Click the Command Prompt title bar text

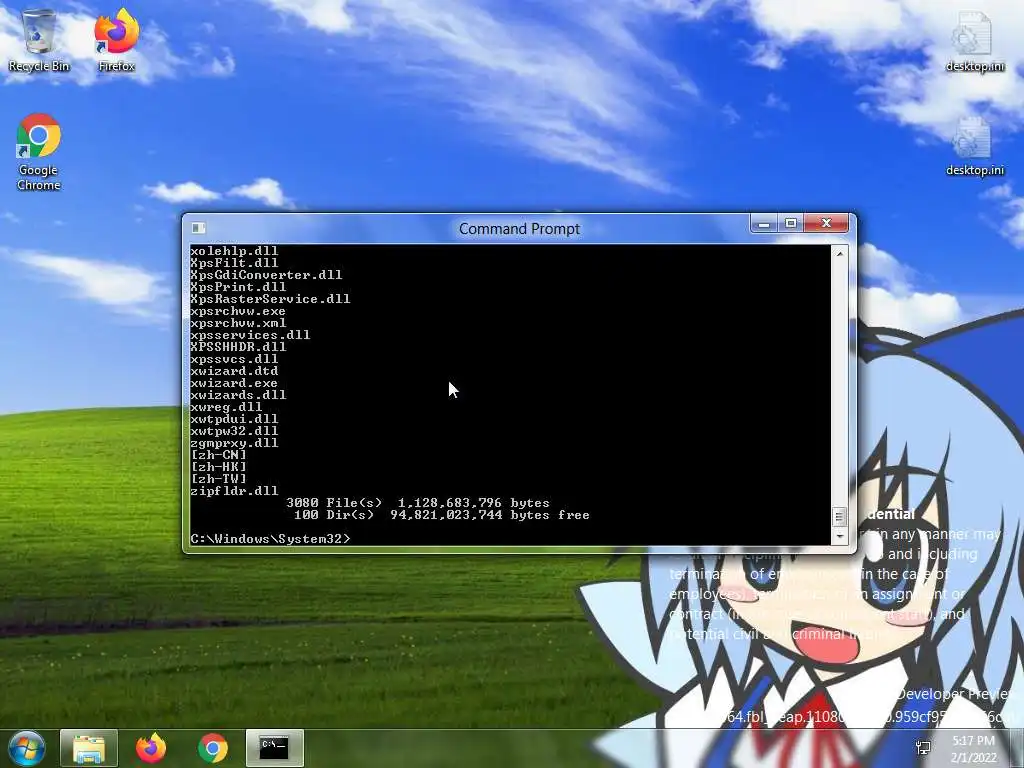(519, 229)
